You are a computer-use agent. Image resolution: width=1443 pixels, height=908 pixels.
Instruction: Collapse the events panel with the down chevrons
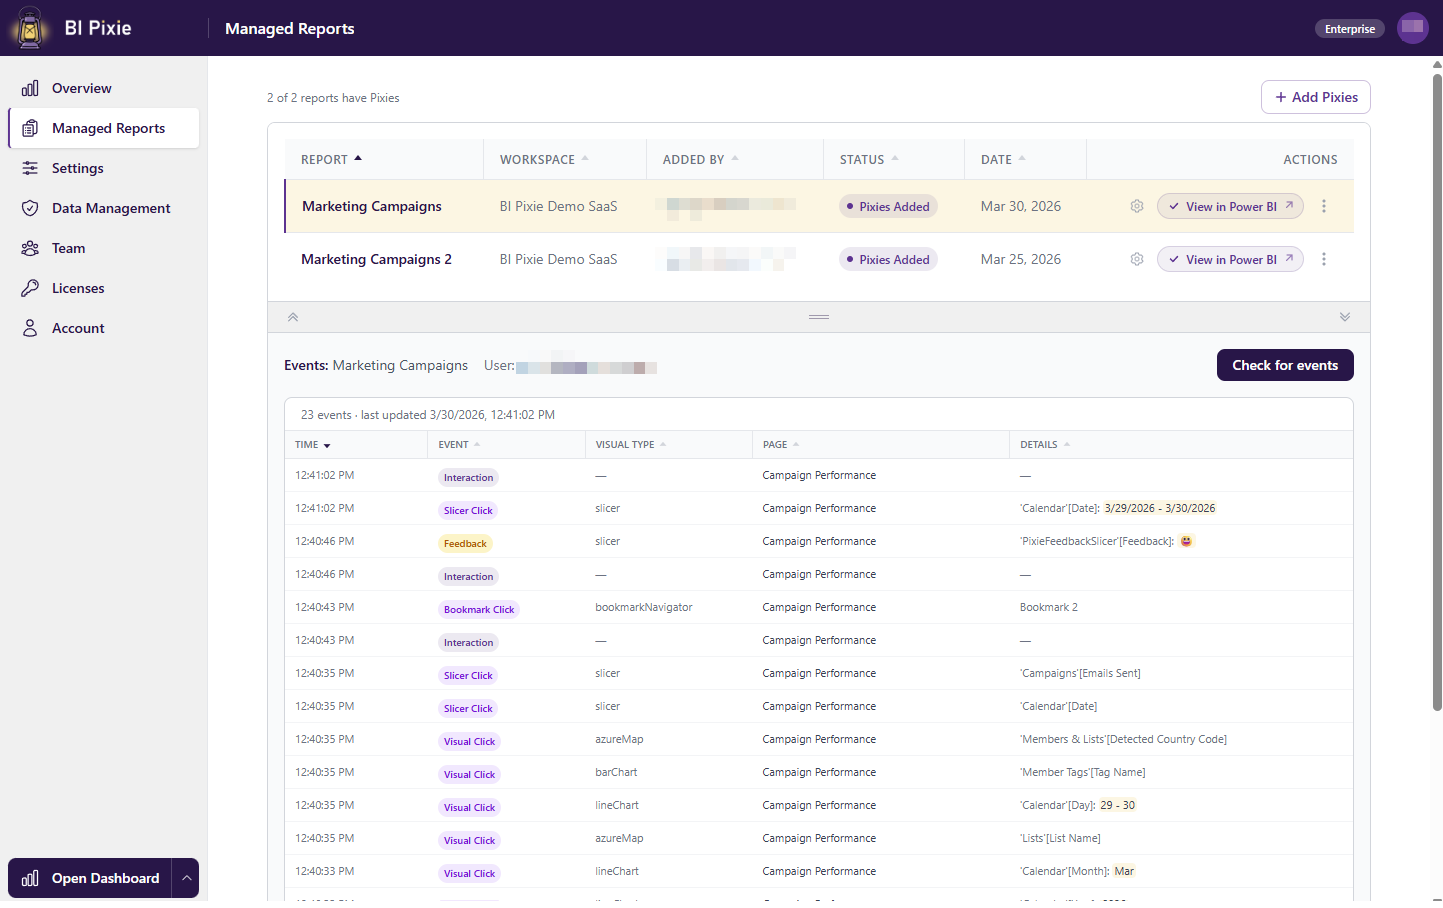[x=1345, y=316]
